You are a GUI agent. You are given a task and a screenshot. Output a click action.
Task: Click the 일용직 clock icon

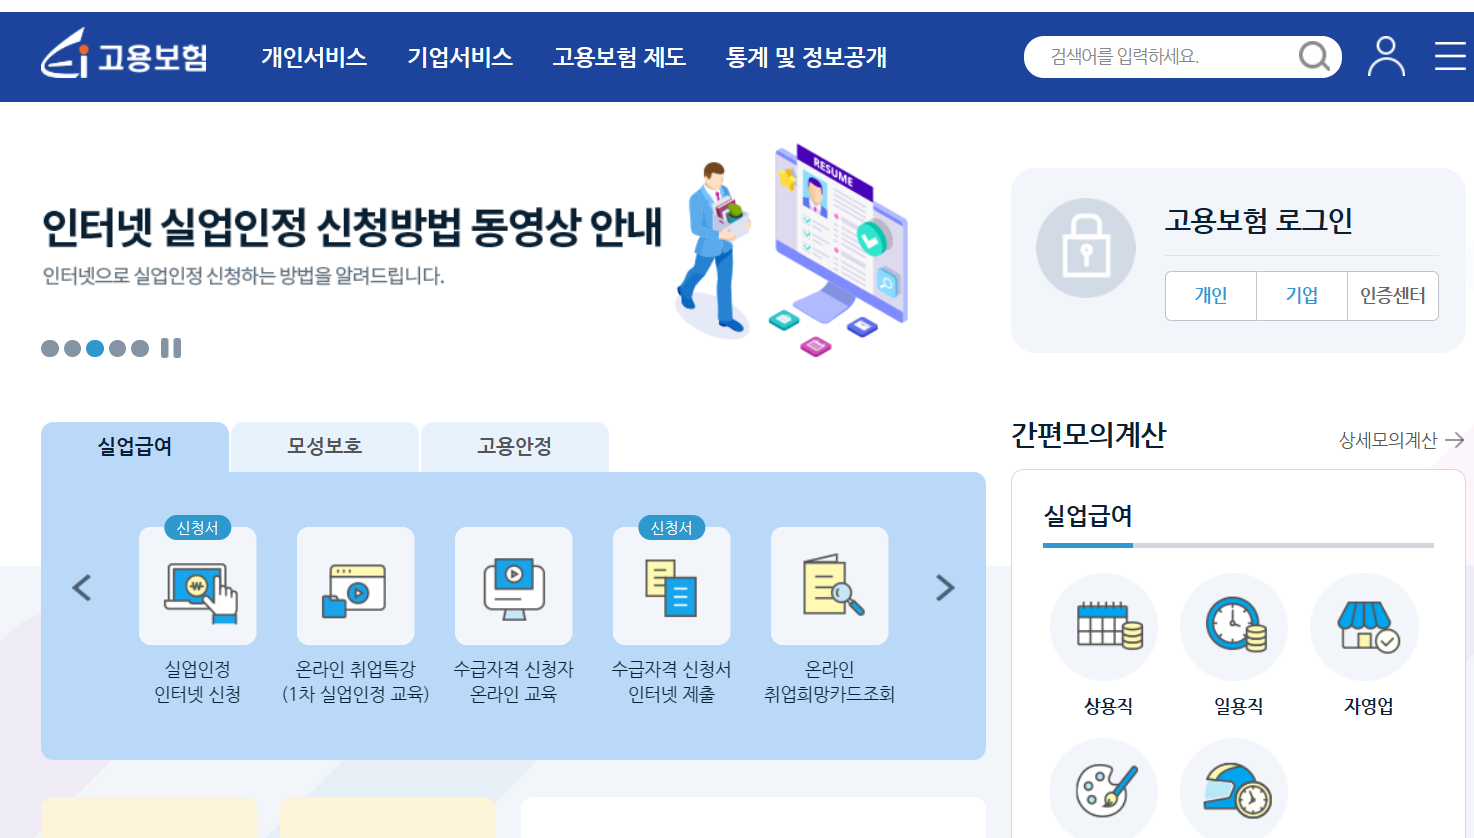pyautogui.click(x=1234, y=627)
